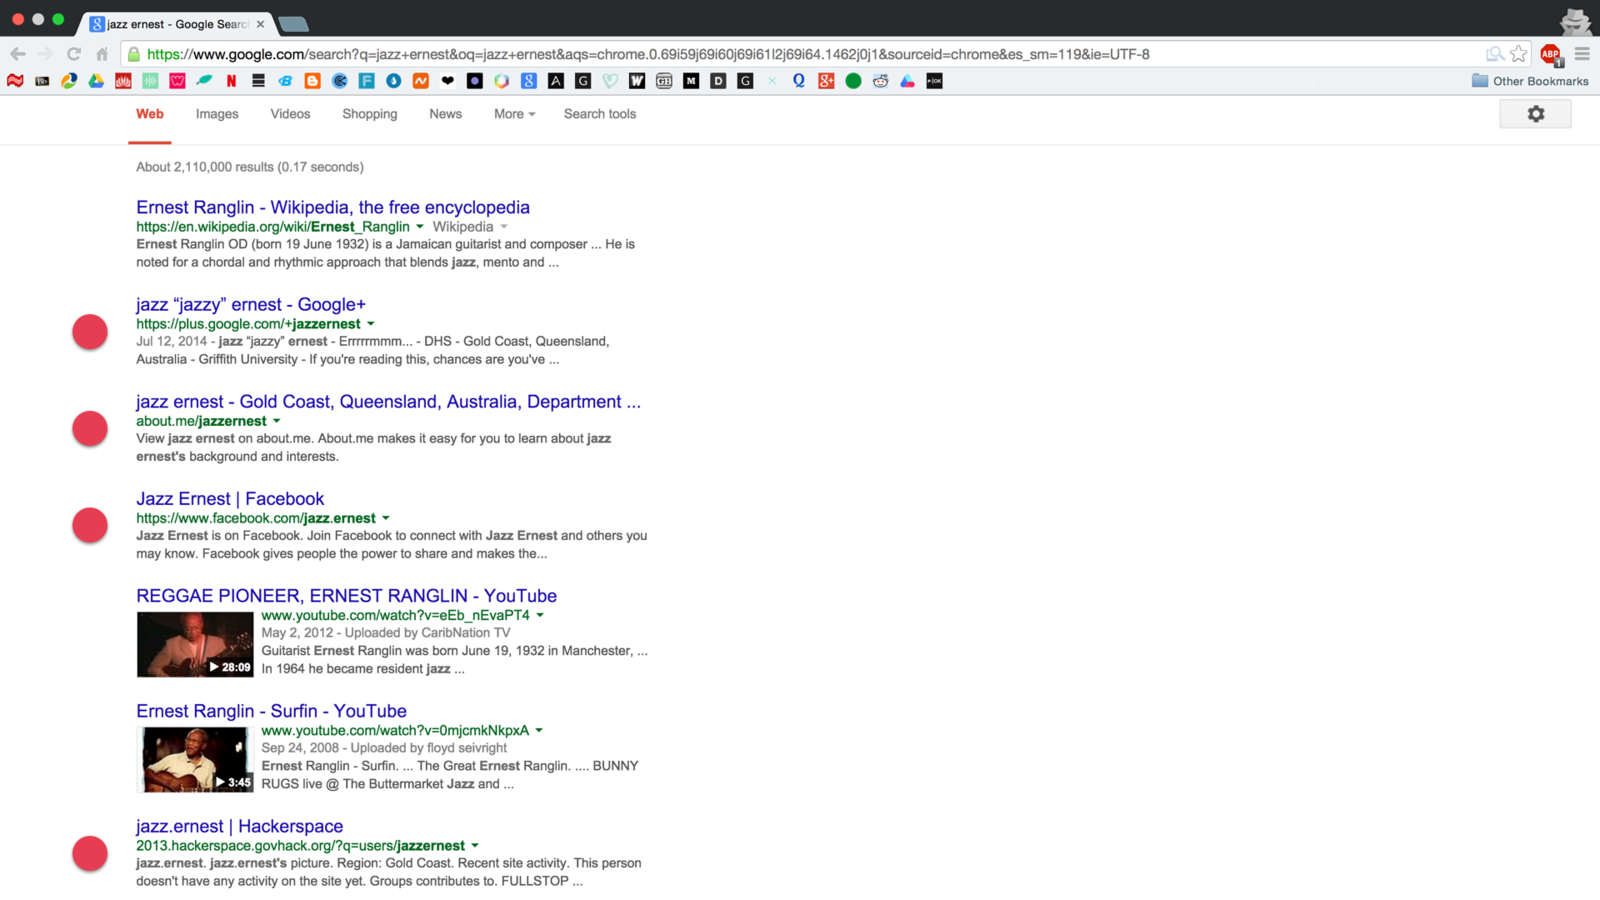Expand the Wikipedia source info arrow
This screenshot has width=1600, height=900.
point(504,227)
